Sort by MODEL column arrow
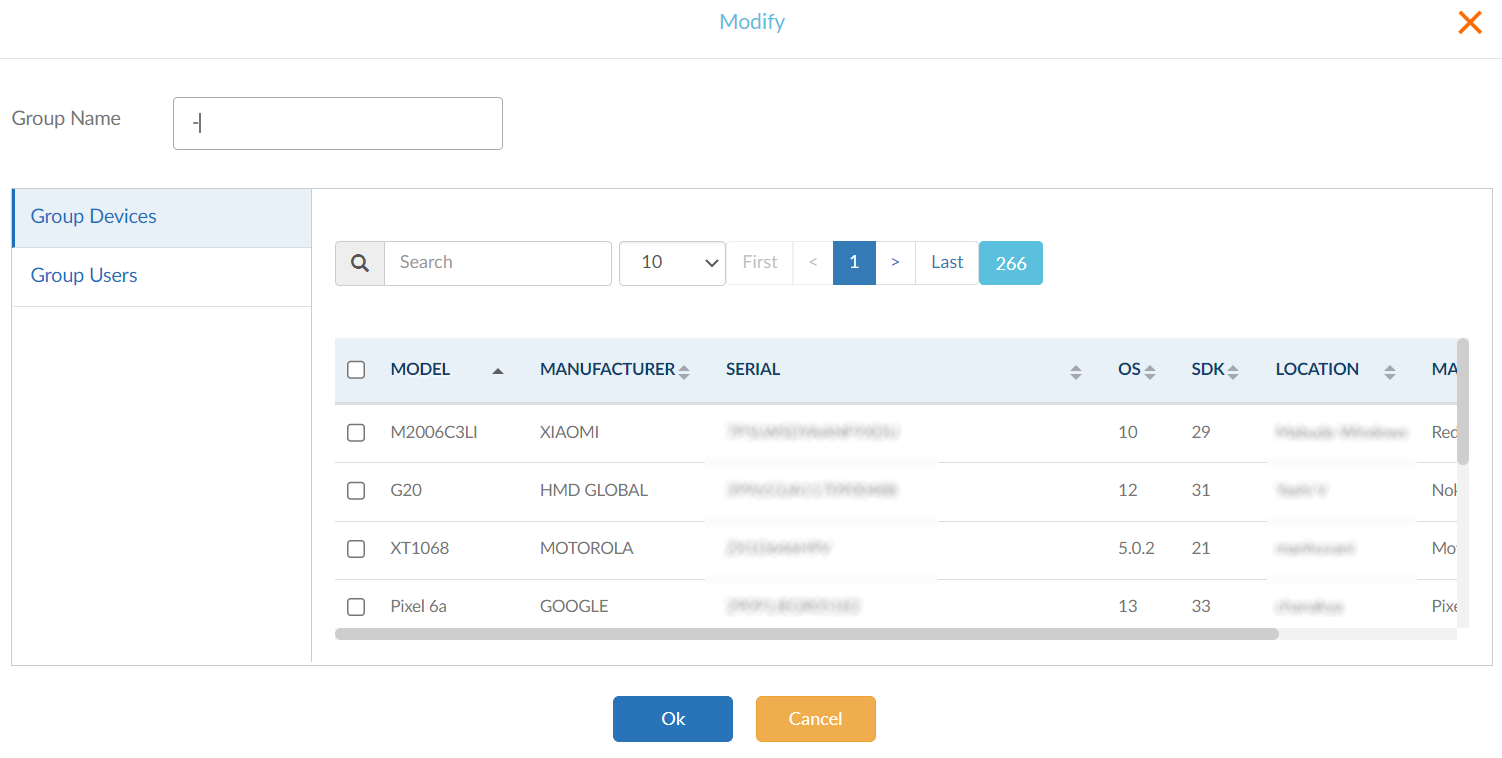 click(x=497, y=371)
